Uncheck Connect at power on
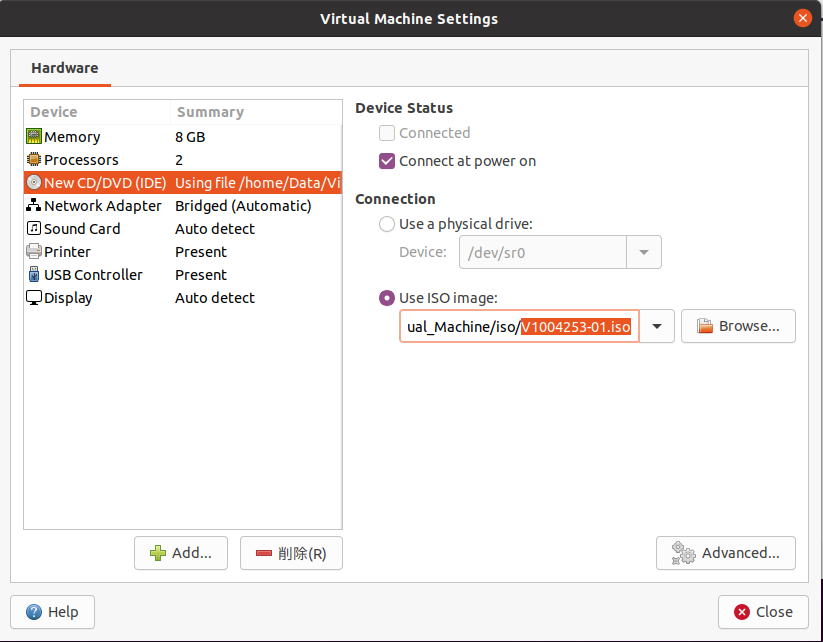 [x=387, y=161]
